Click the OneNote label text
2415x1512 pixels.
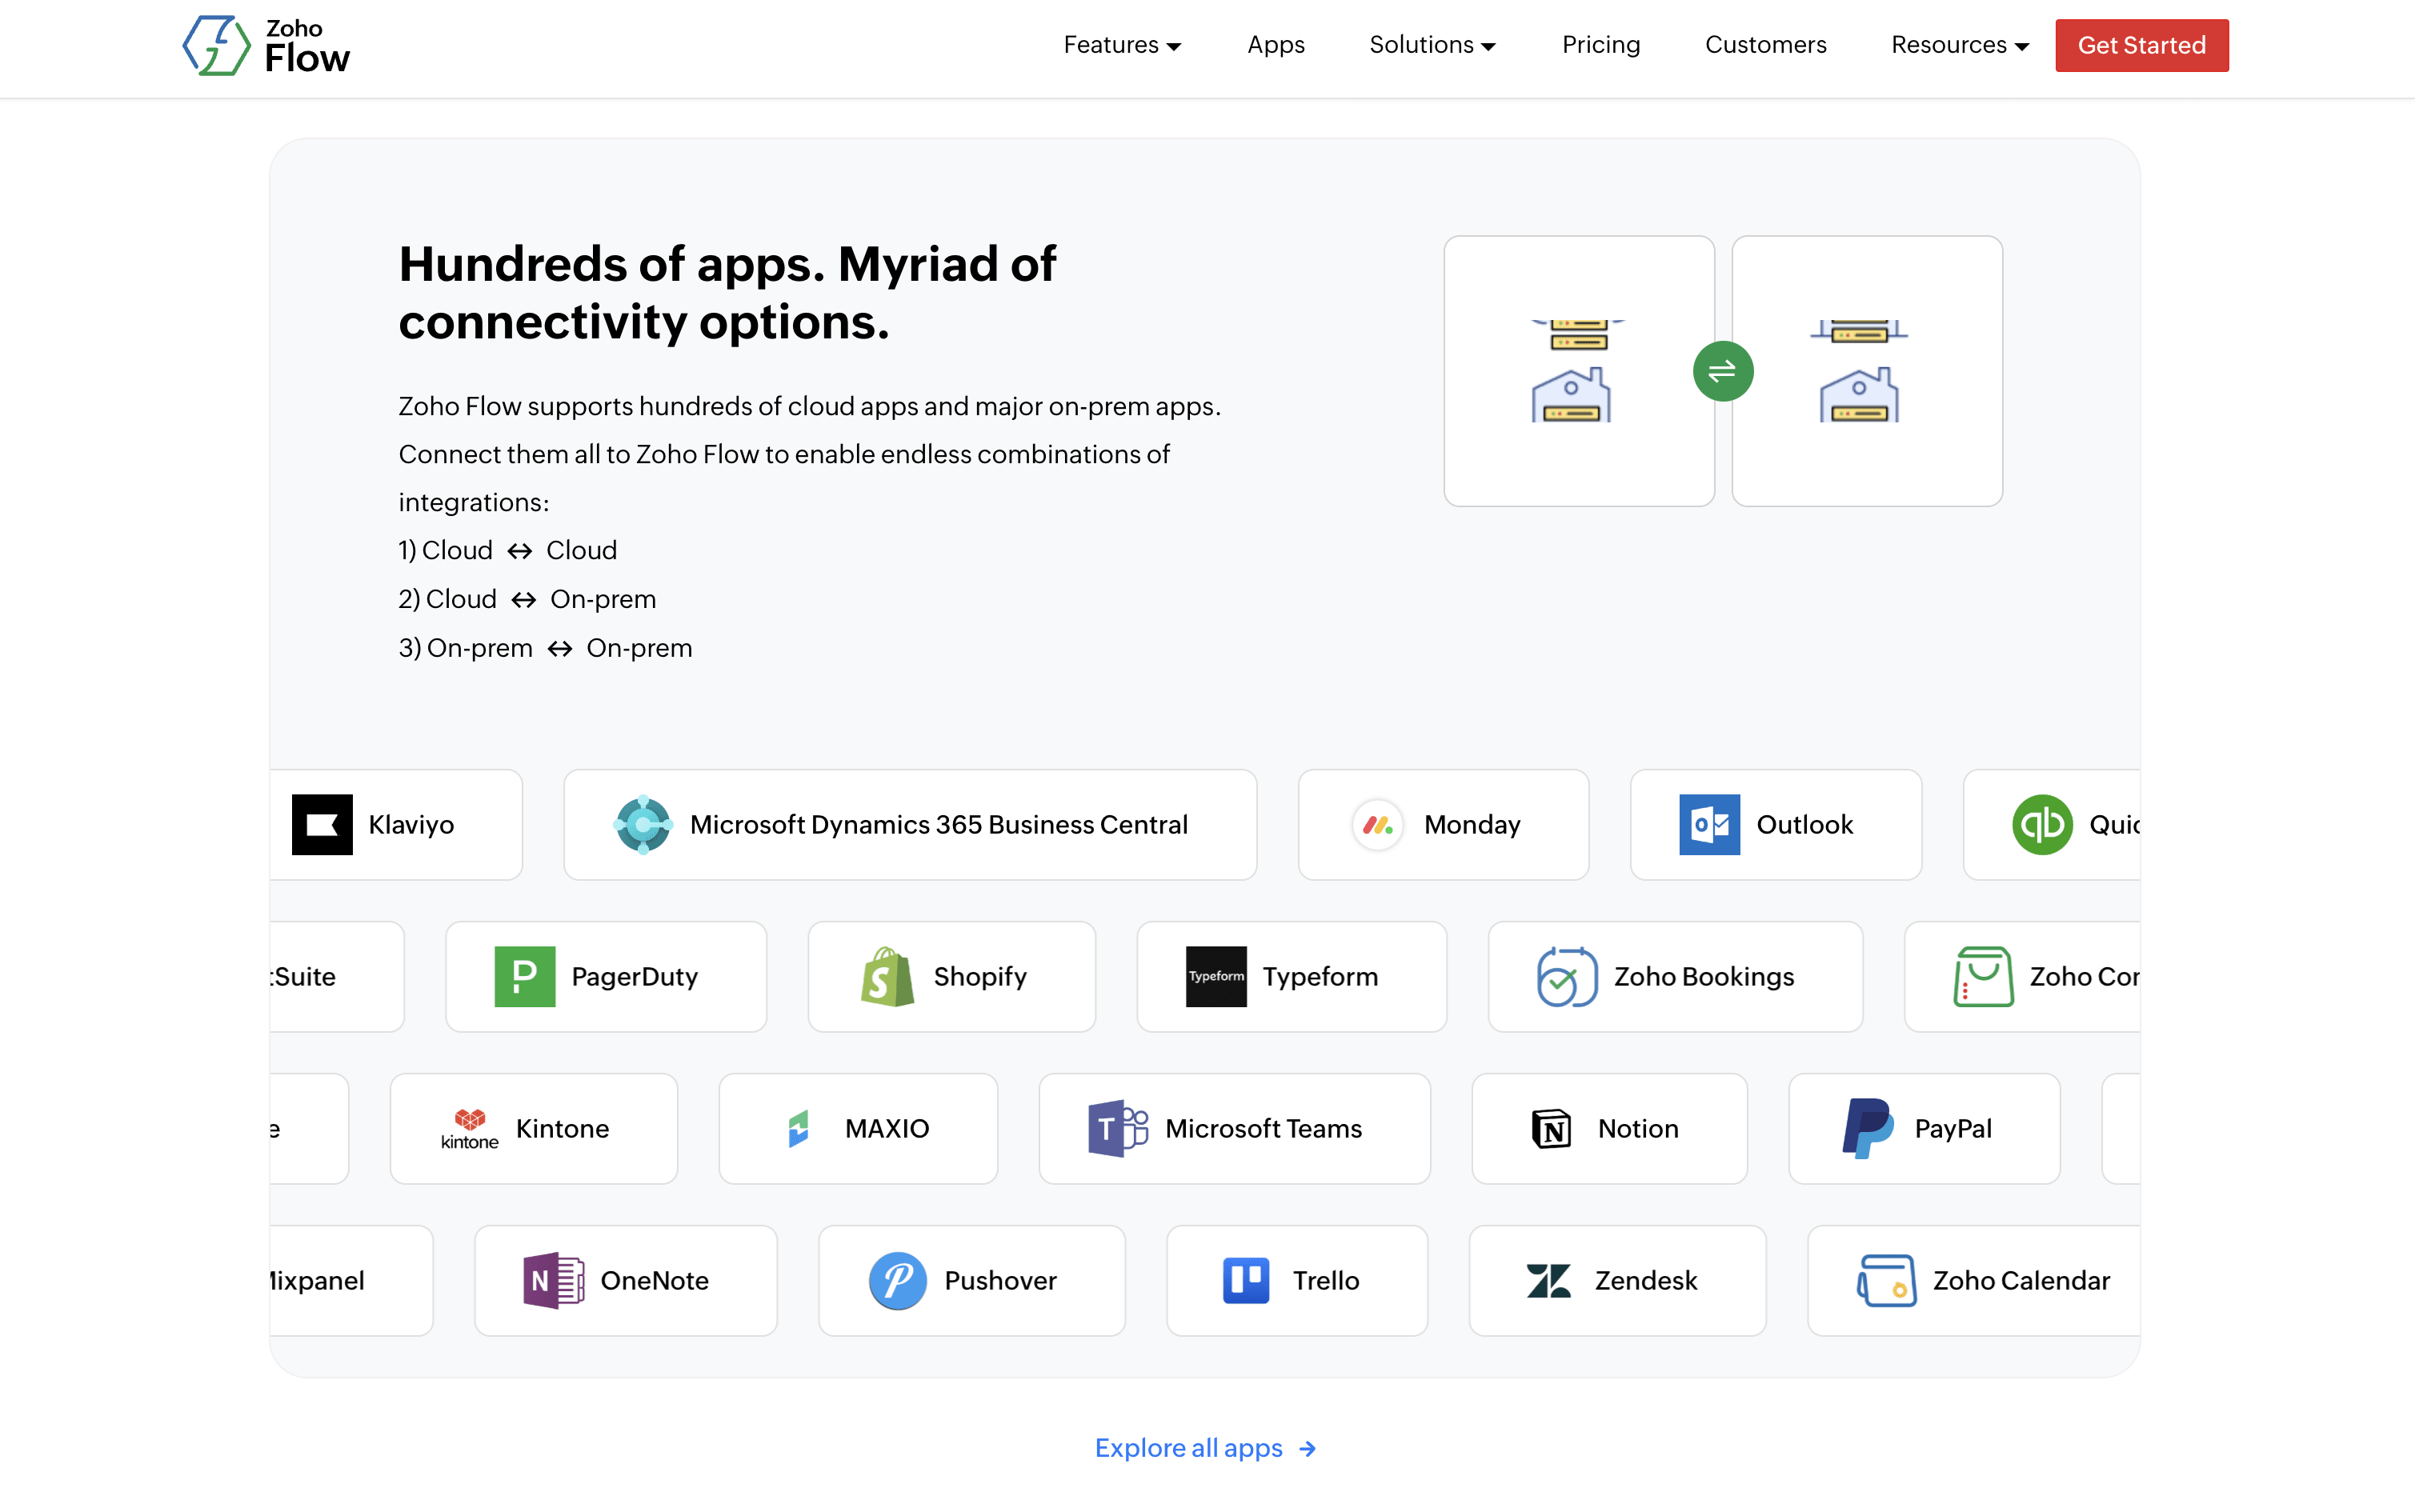click(654, 1280)
